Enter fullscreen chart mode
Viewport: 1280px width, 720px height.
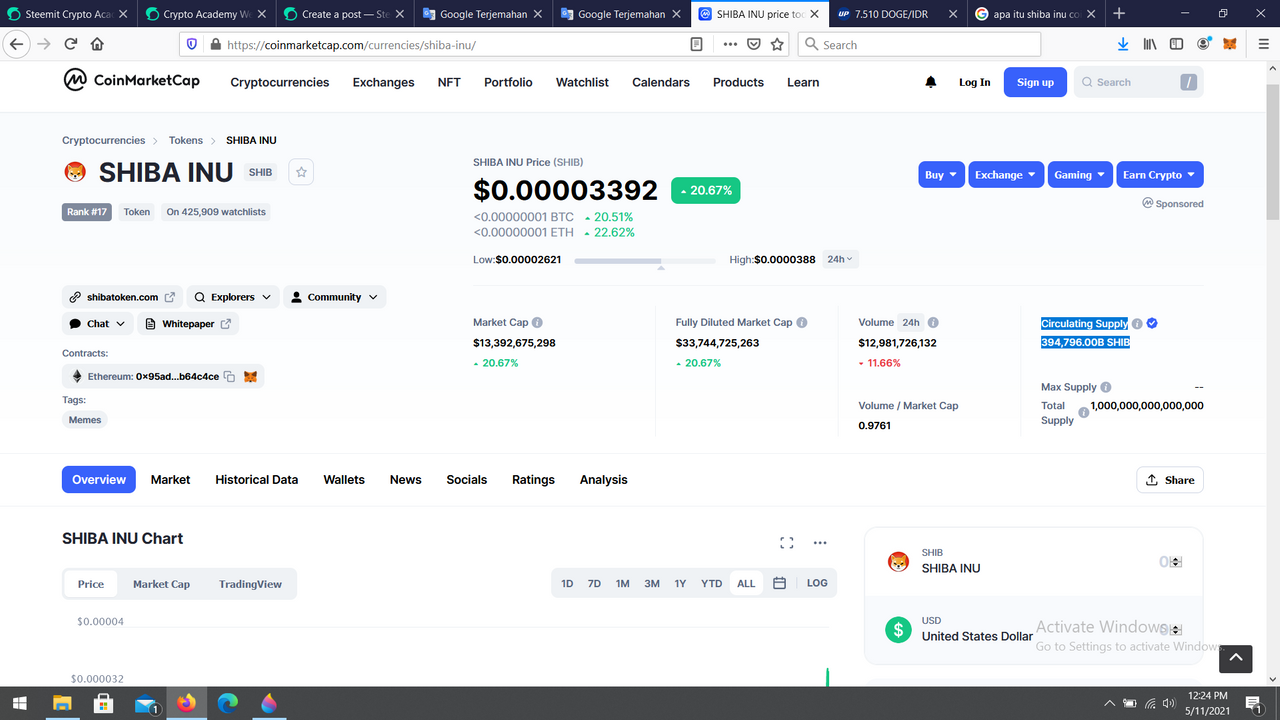coord(787,543)
